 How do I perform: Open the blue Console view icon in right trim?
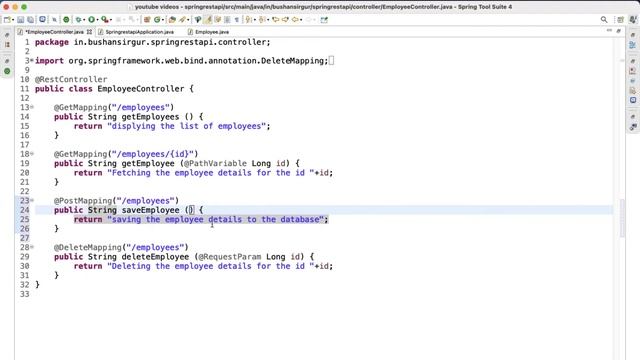pos(633,100)
